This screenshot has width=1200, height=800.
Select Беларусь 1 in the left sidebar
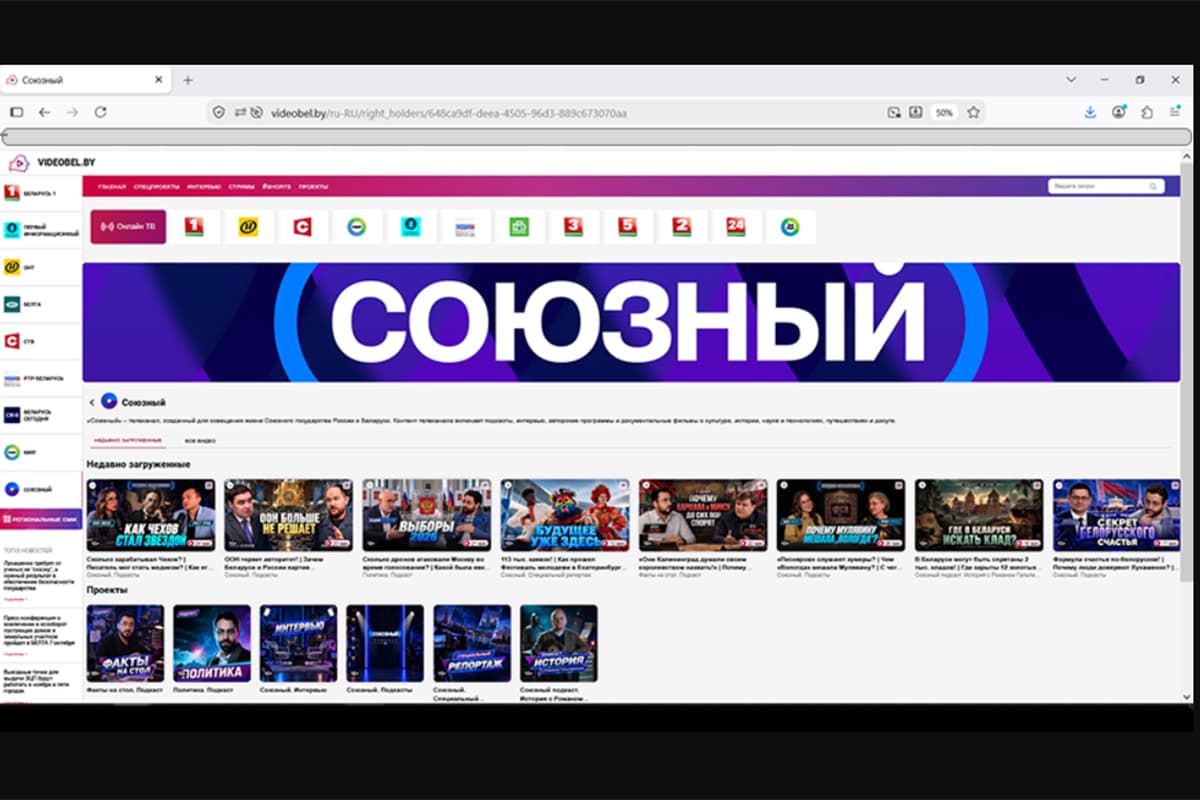[41, 193]
